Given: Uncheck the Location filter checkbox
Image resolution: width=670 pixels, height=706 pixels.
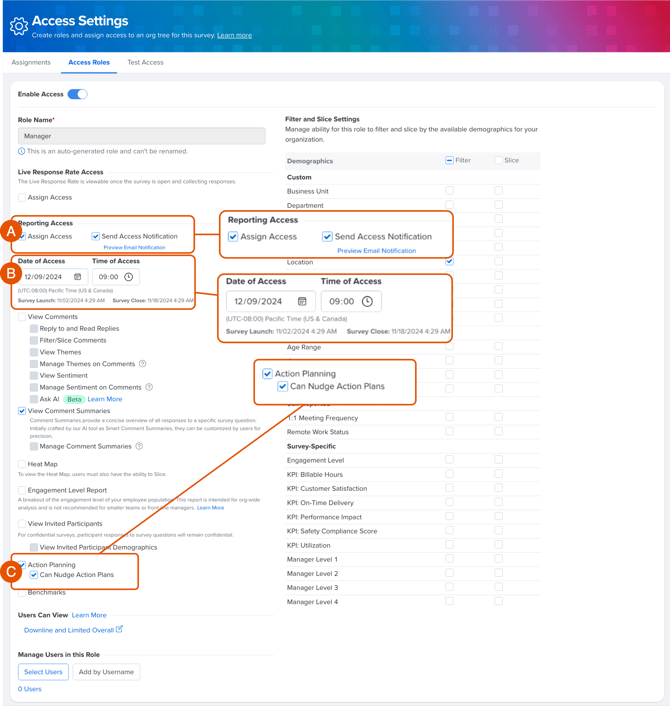Looking at the screenshot, I should point(449,262).
